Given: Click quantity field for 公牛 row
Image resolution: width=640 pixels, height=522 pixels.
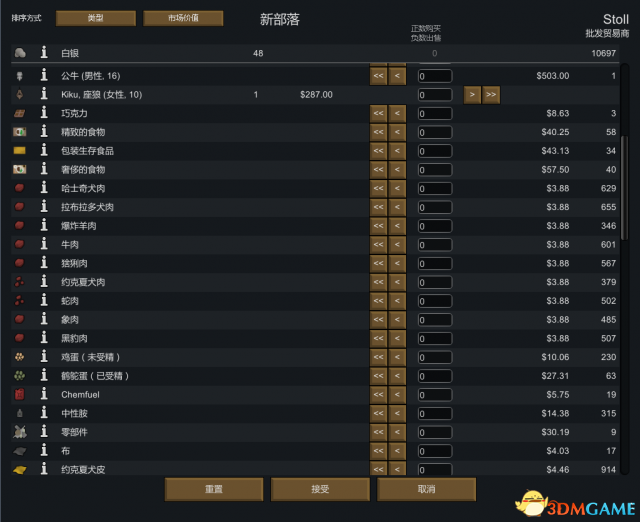Looking at the screenshot, I should tap(435, 76).
